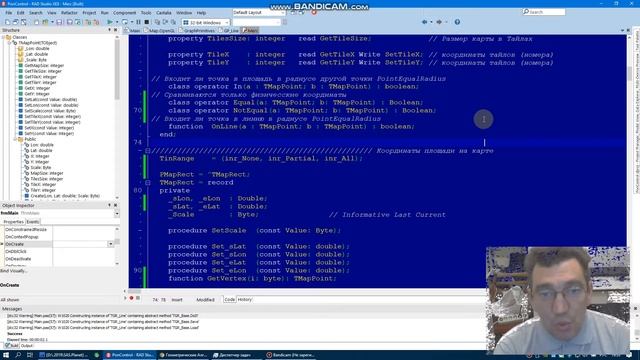Viewport: 640px width, 360px height.
Task: Select the Properties tab in Object Inspector
Action: 13,222
